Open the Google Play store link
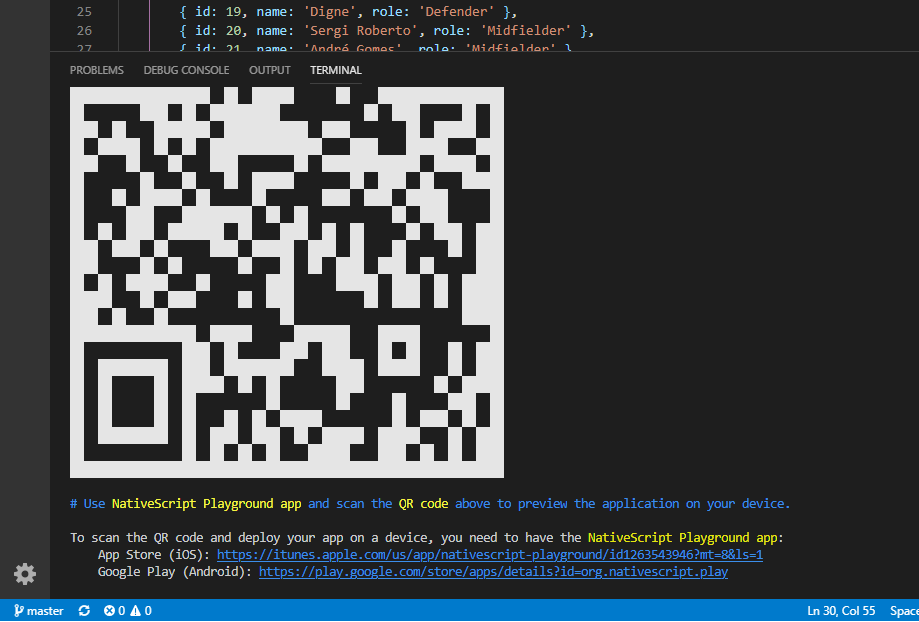Image resolution: width=919 pixels, height=622 pixels. pos(493,572)
